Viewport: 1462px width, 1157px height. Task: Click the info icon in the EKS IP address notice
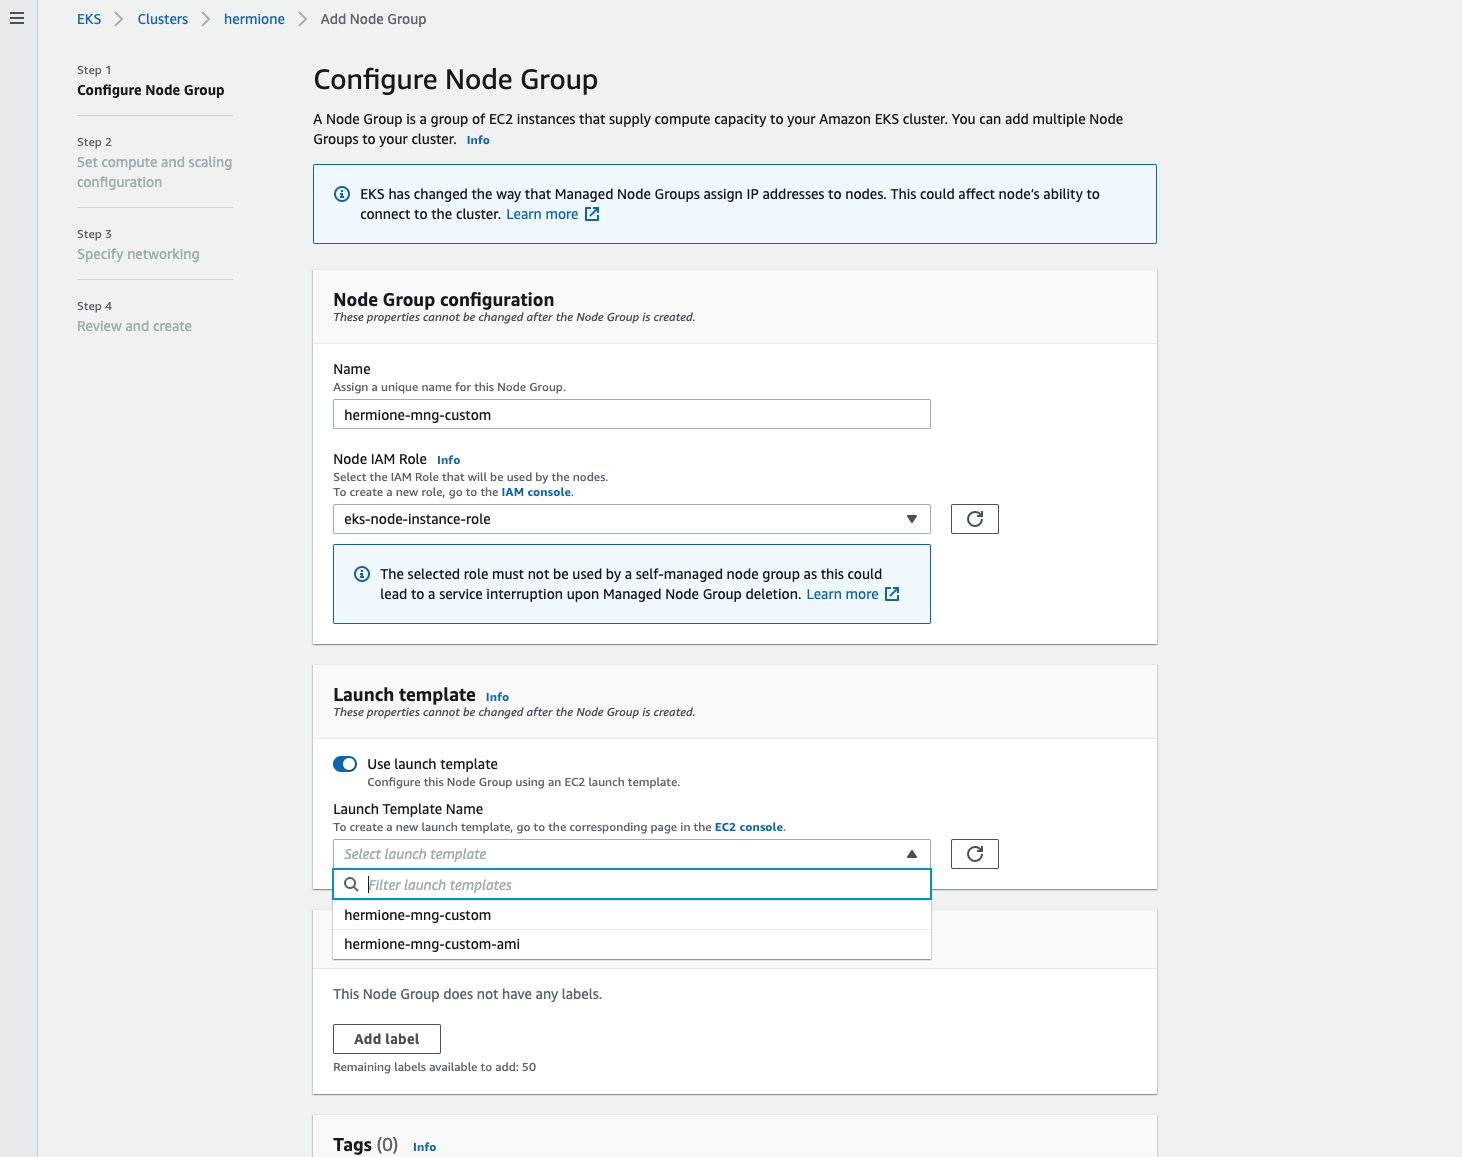click(x=342, y=194)
